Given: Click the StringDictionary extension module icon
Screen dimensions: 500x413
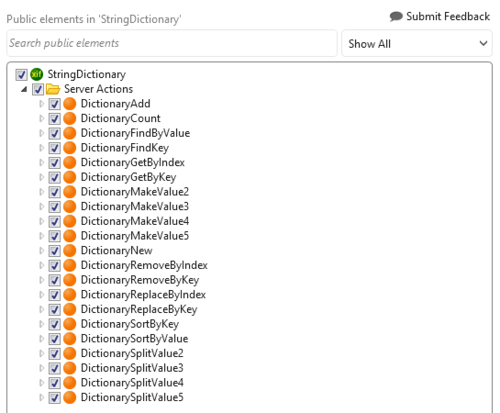Looking at the screenshot, I should (37, 74).
